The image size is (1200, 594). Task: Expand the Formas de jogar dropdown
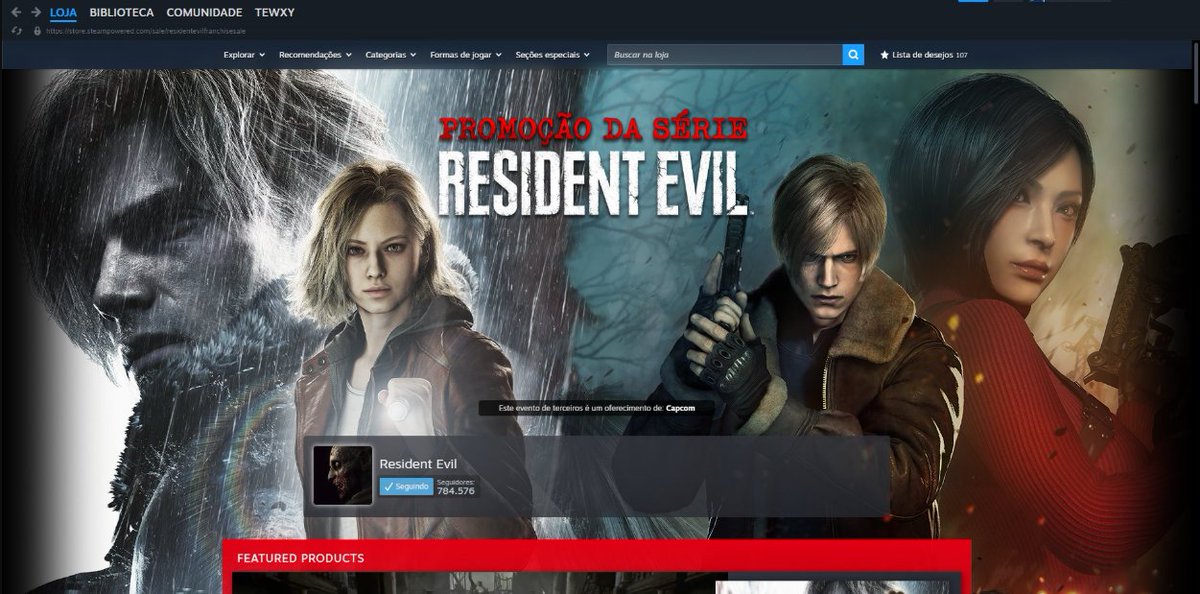[x=466, y=55]
